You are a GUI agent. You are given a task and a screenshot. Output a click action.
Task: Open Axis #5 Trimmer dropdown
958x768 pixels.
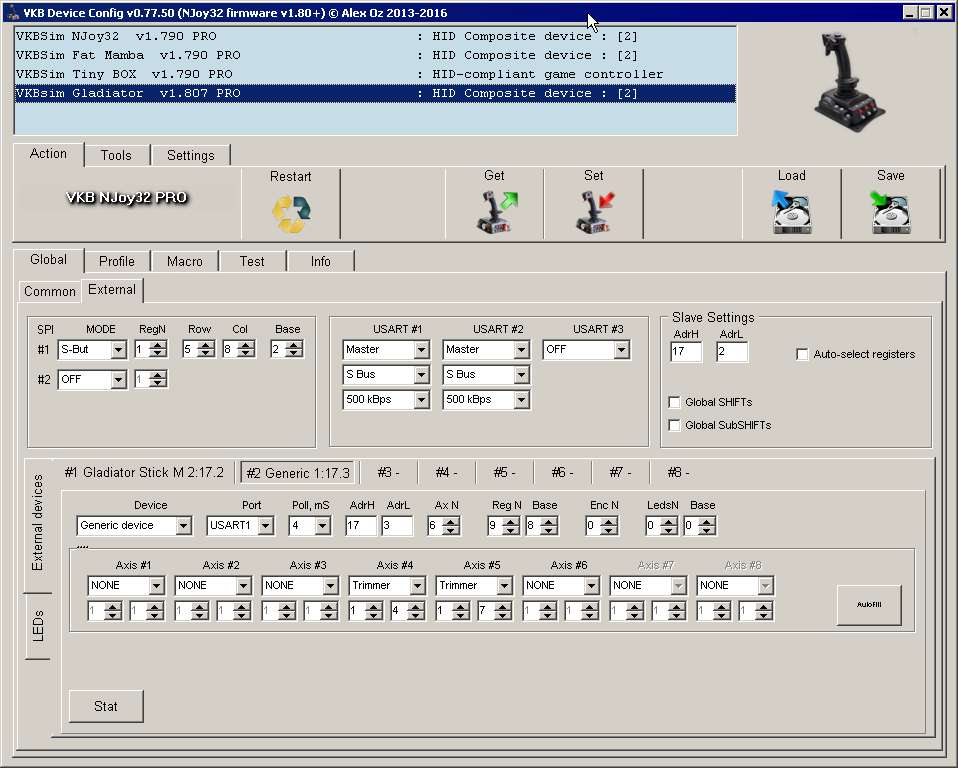pyautogui.click(x=504, y=585)
